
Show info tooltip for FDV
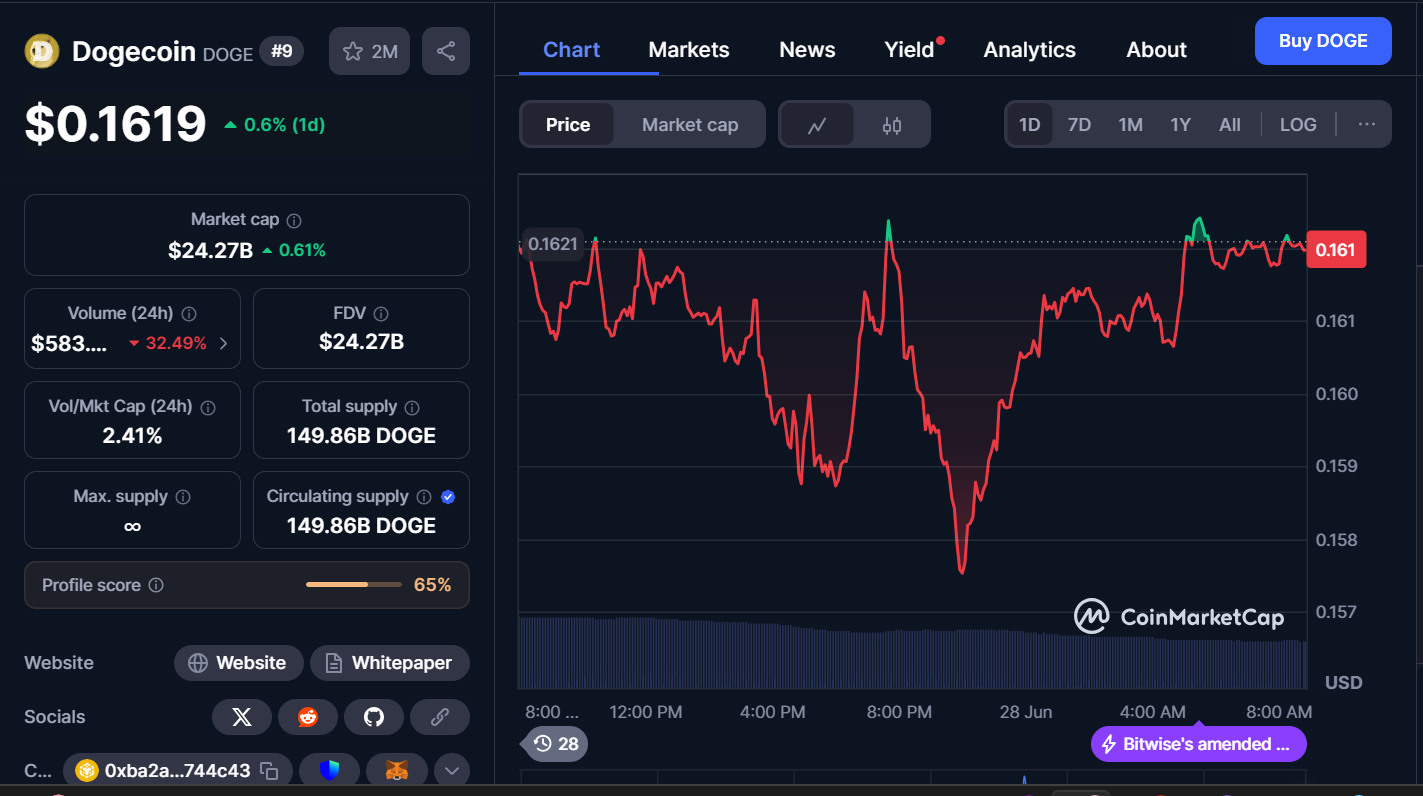[381, 314]
